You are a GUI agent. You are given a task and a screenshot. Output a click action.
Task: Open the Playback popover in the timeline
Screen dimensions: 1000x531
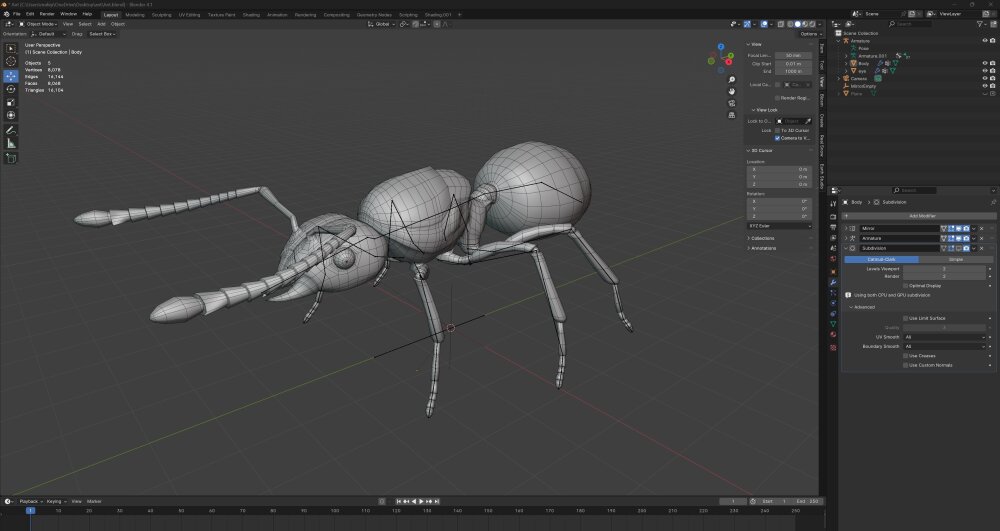(x=29, y=502)
